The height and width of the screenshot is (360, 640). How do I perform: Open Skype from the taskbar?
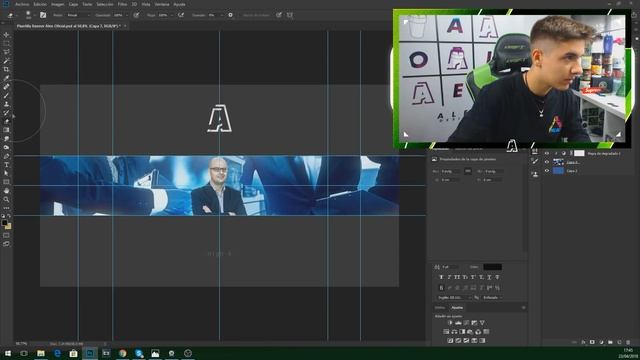pos(139,353)
